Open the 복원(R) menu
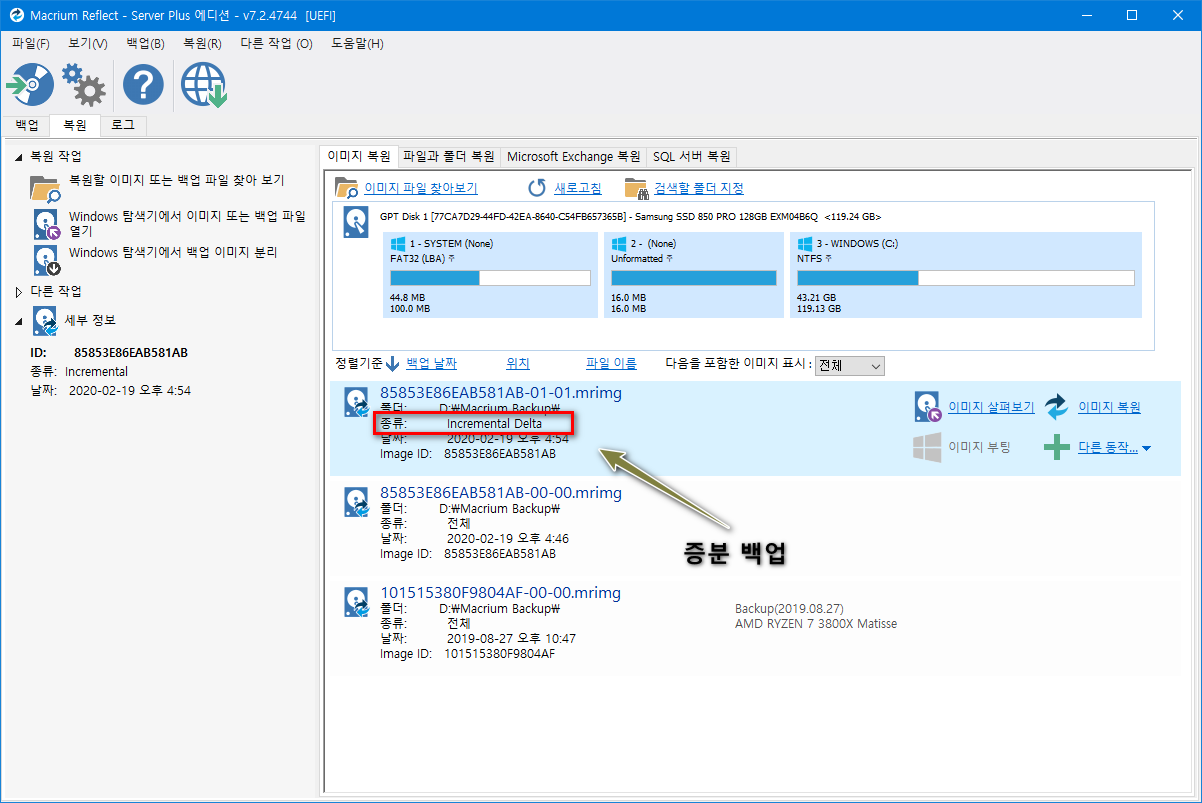Viewport: 1202px width, 803px height. (x=202, y=44)
